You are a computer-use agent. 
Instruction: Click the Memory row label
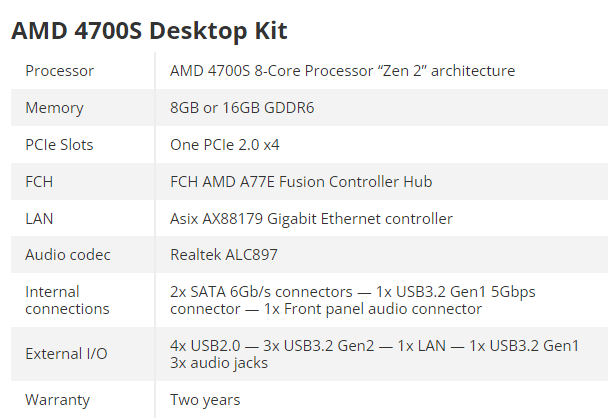[54, 108]
